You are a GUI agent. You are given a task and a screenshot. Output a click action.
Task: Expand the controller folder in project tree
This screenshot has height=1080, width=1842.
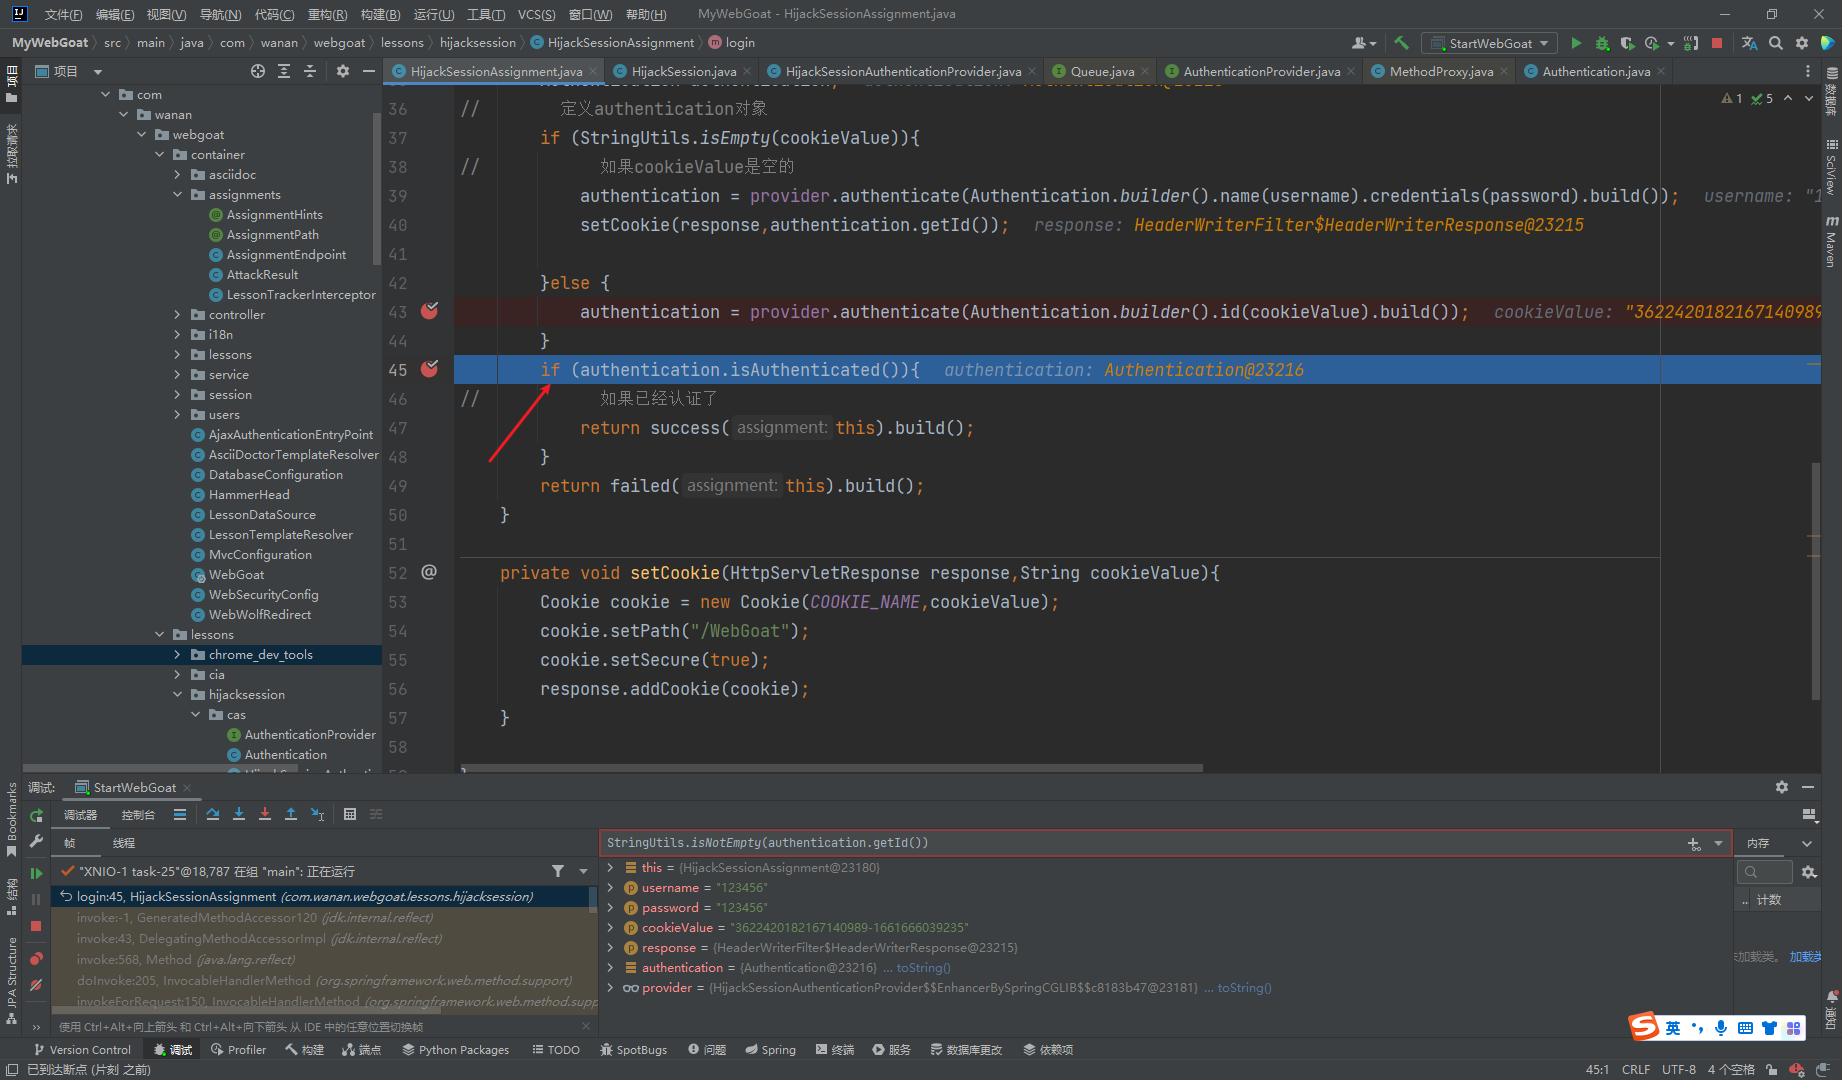[x=178, y=314]
